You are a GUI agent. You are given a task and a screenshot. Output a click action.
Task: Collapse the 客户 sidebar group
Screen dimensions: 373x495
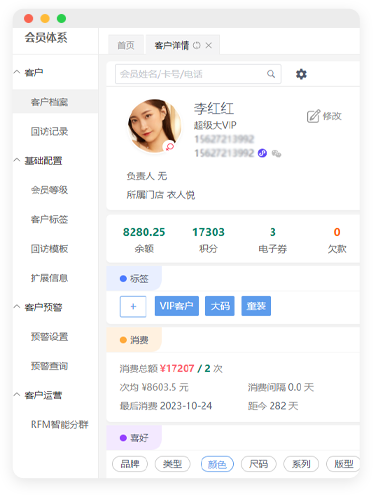click(x=17, y=72)
